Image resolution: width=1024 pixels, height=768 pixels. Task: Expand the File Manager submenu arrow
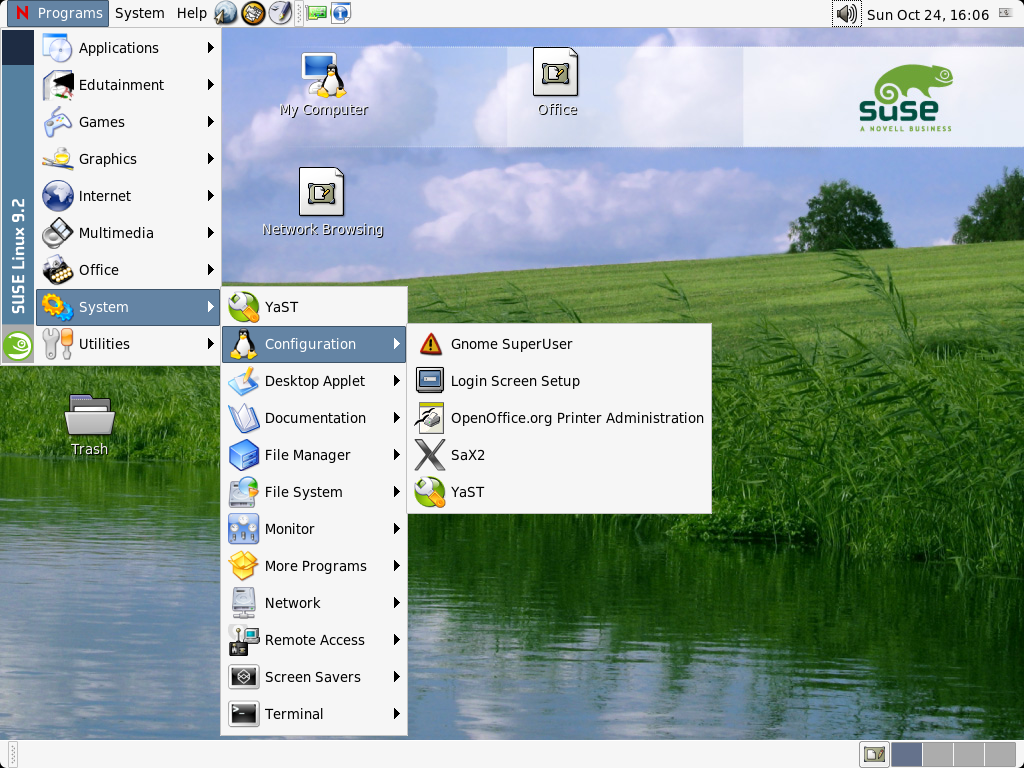click(396, 455)
